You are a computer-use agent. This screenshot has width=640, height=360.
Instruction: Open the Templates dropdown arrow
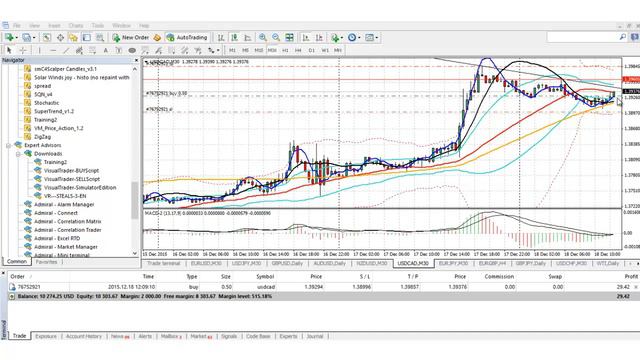(x=376, y=38)
